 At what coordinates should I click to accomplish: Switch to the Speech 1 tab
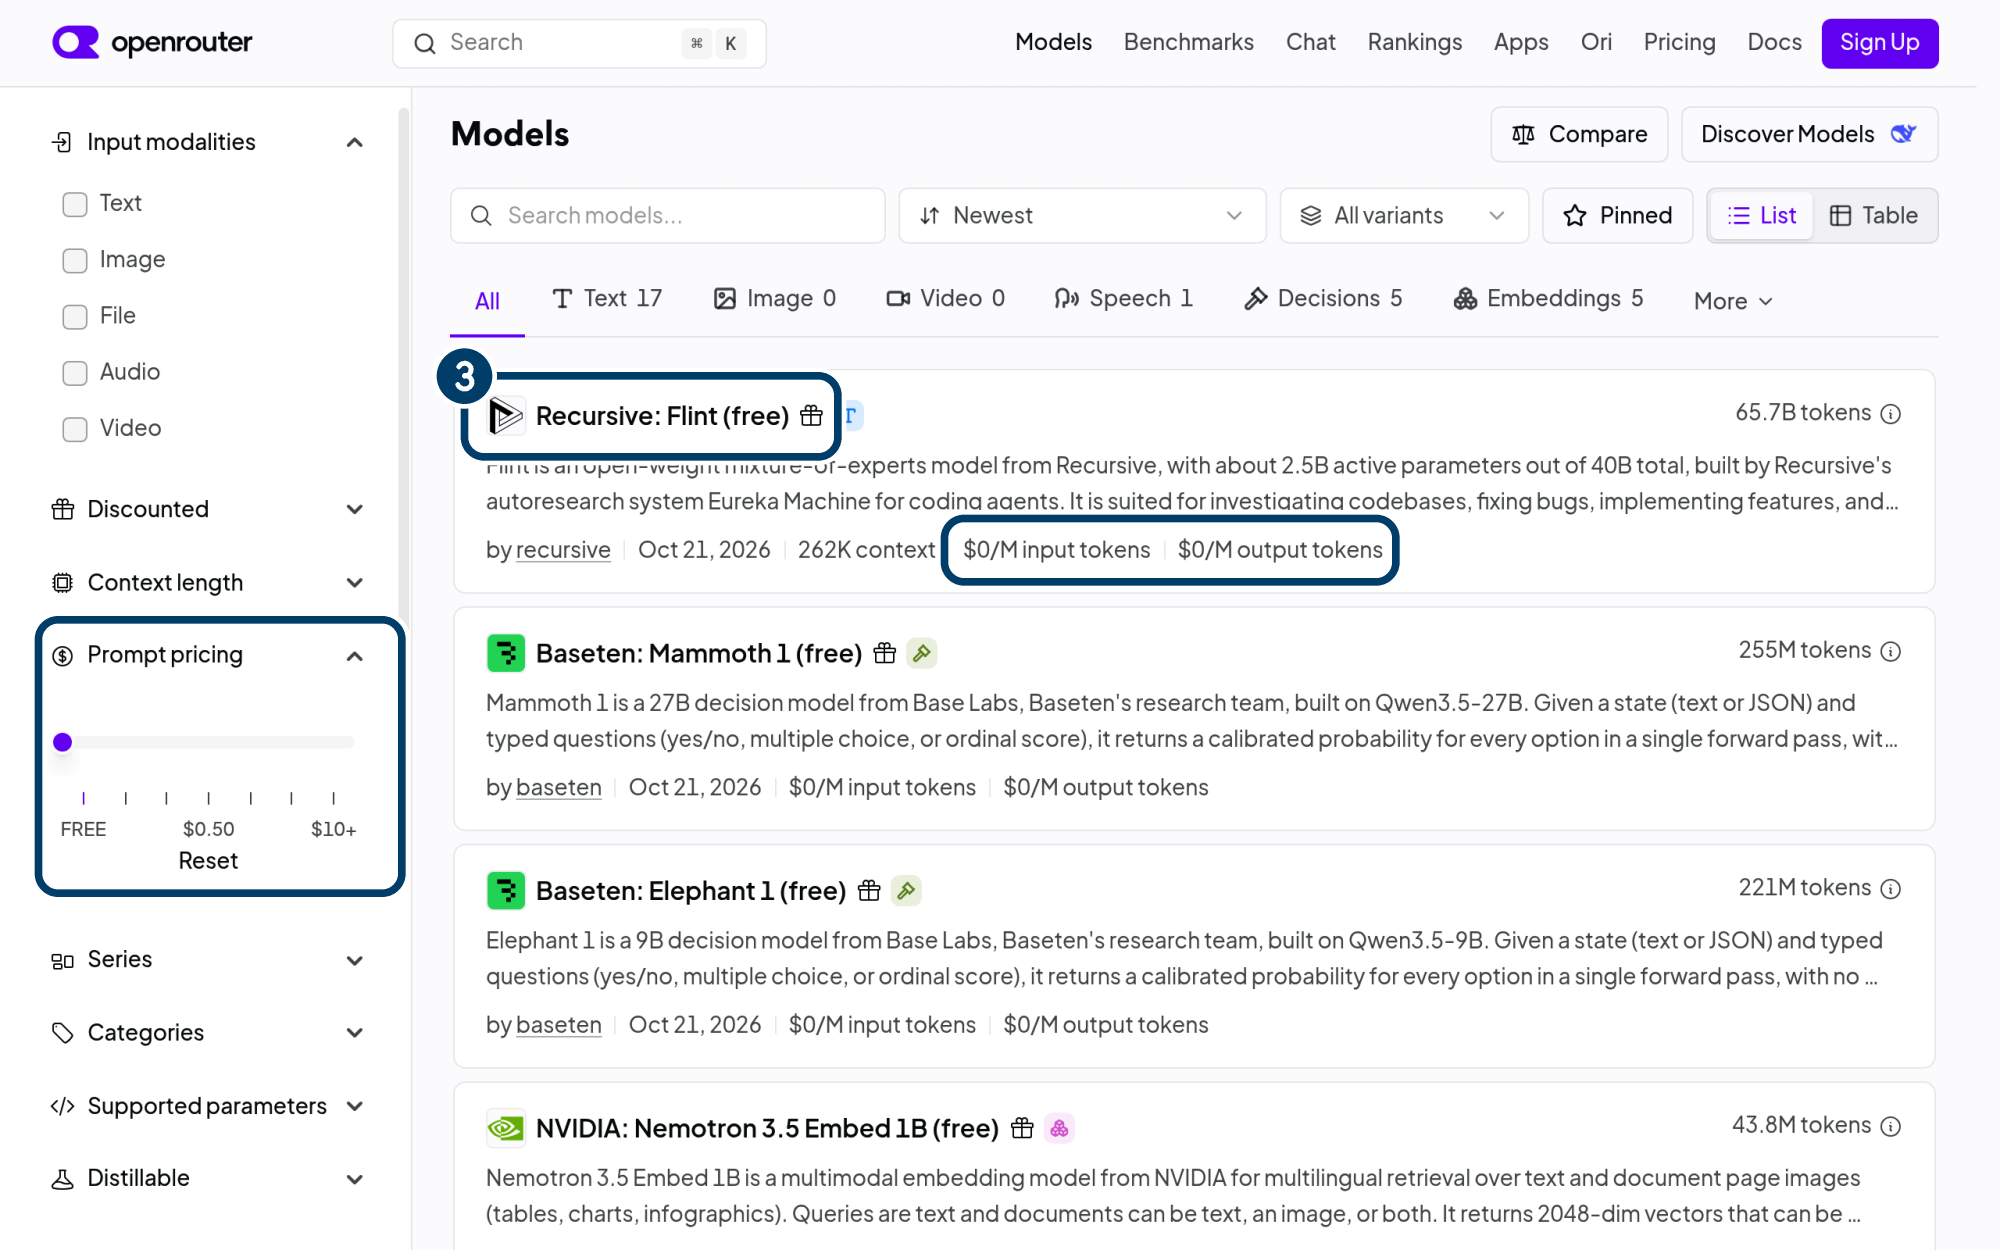[x=1124, y=299]
